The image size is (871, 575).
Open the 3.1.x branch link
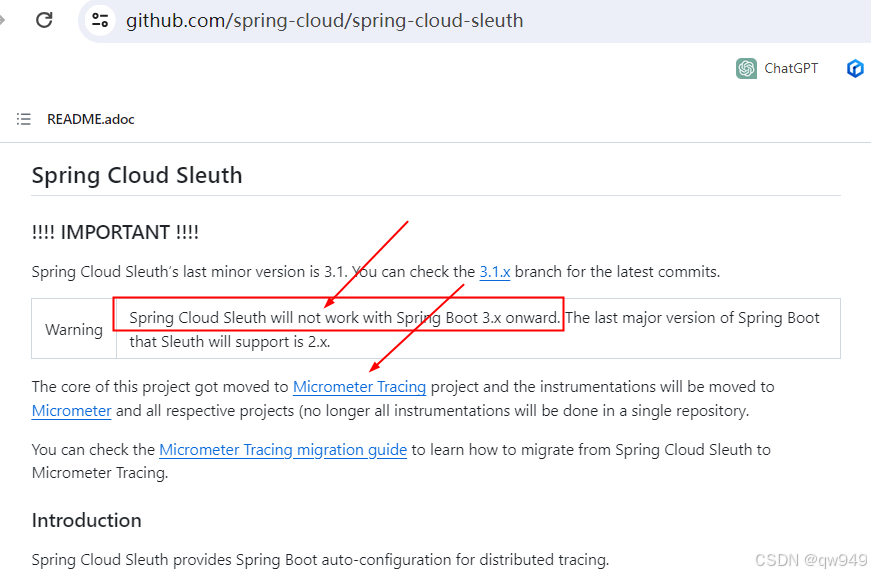494,272
